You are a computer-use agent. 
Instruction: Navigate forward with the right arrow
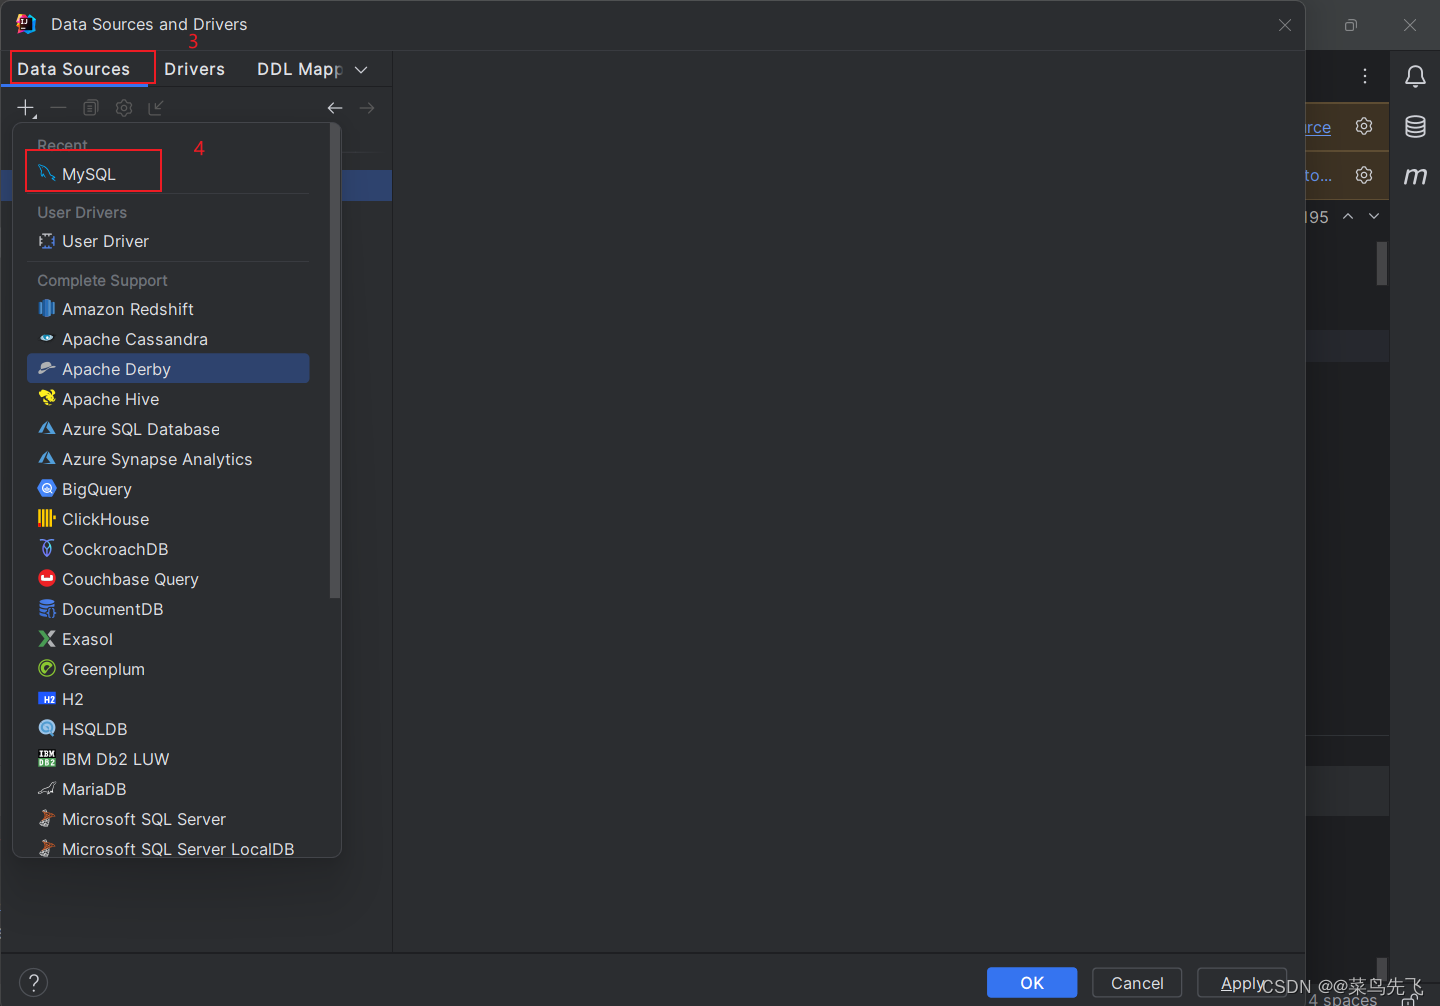click(367, 108)
